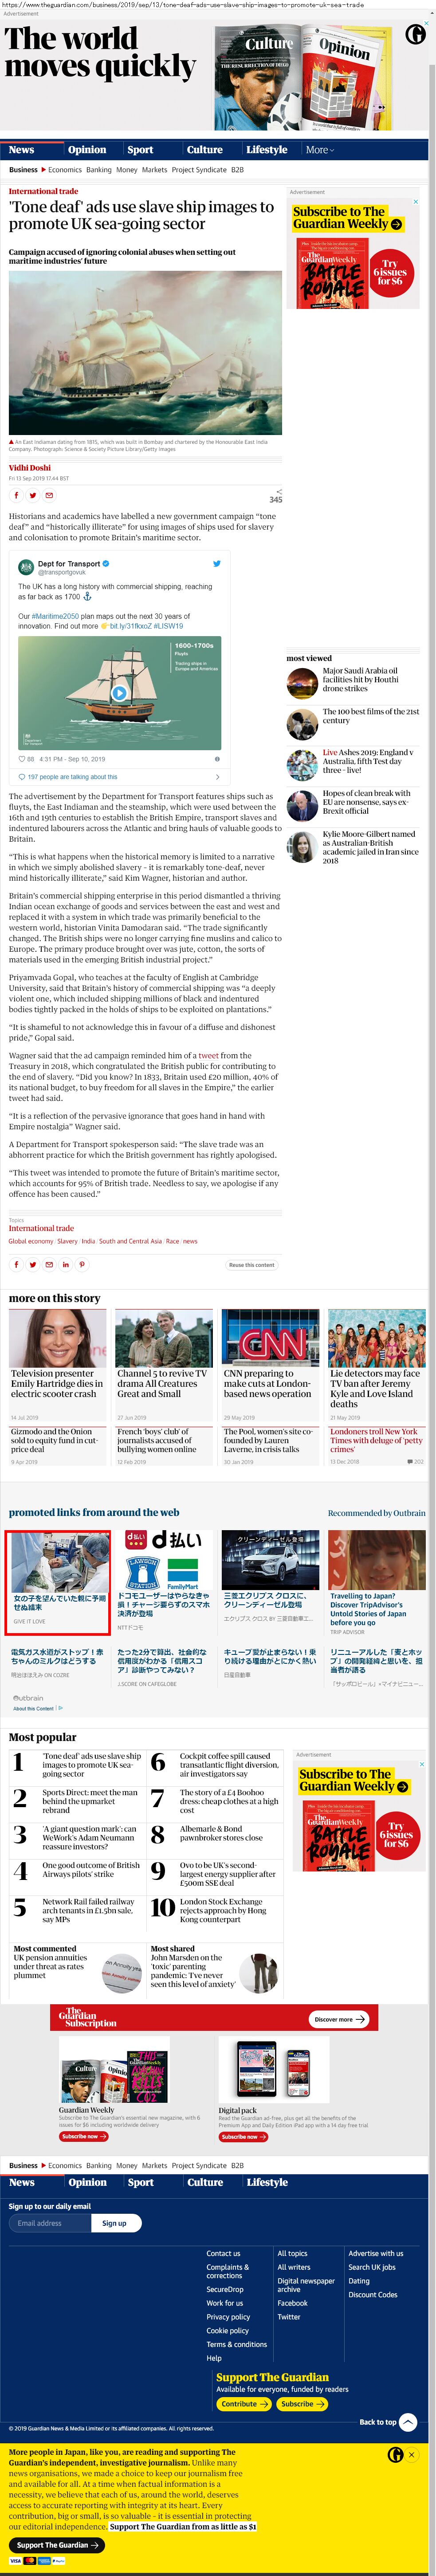
Task: Expand the More menu in navigation
Action: pyautogui.click(x=320, y=149)
